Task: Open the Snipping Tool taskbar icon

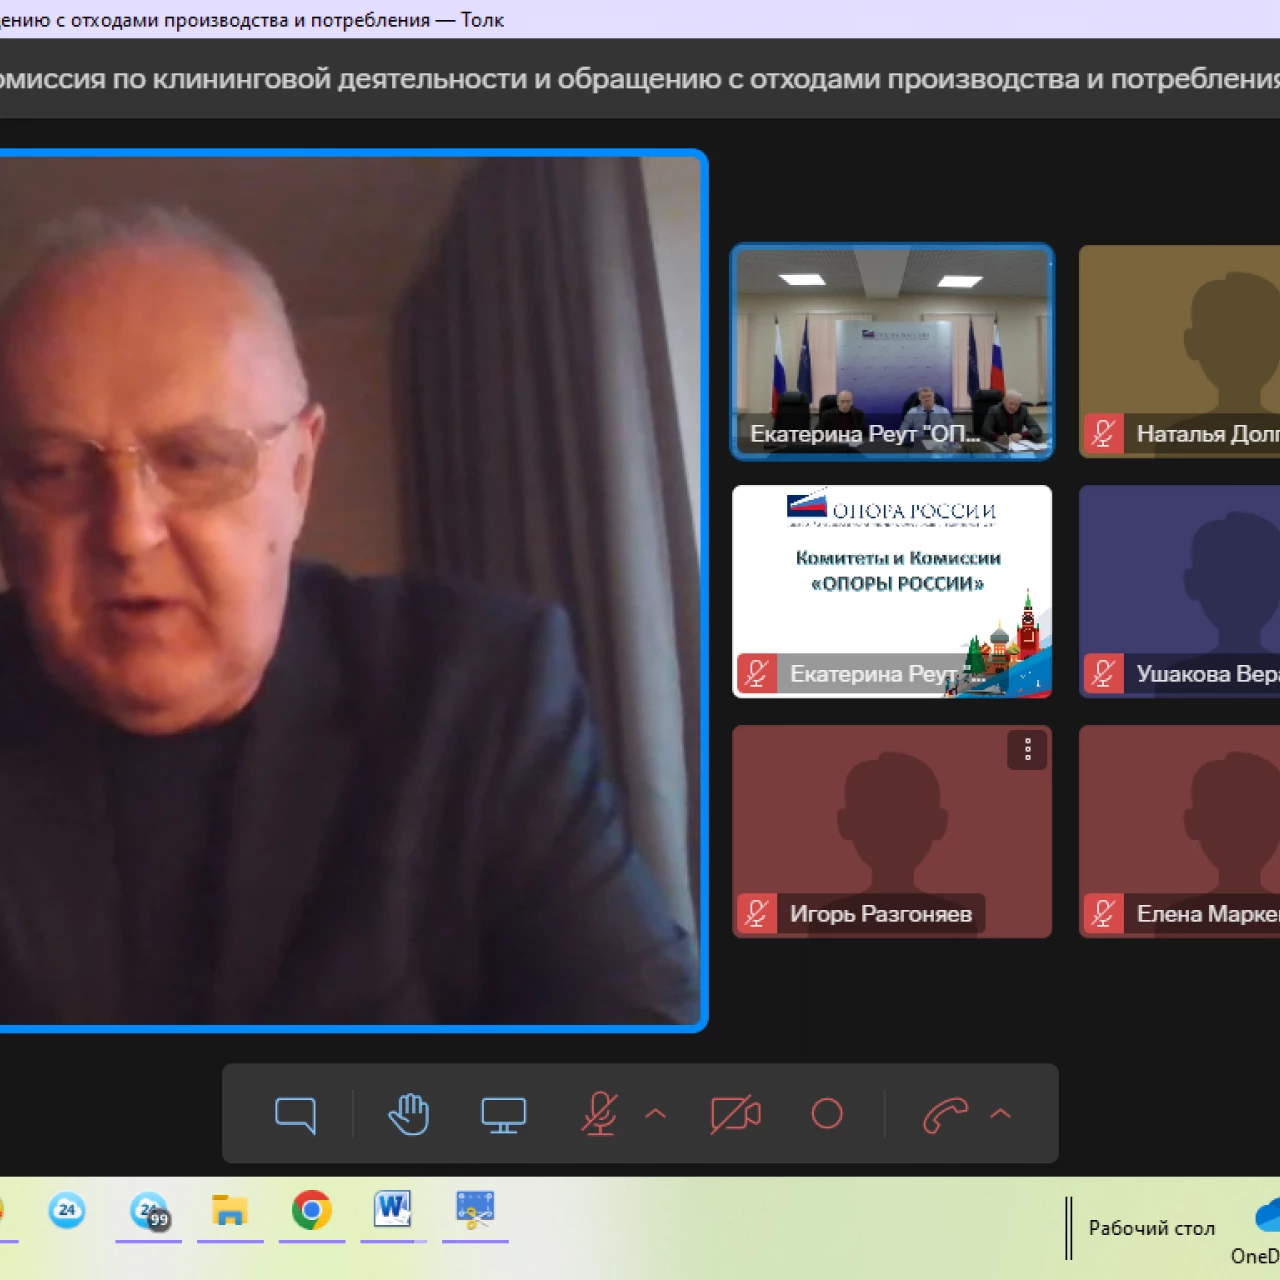Action: pyautogui.click(x=475, y=1210)
